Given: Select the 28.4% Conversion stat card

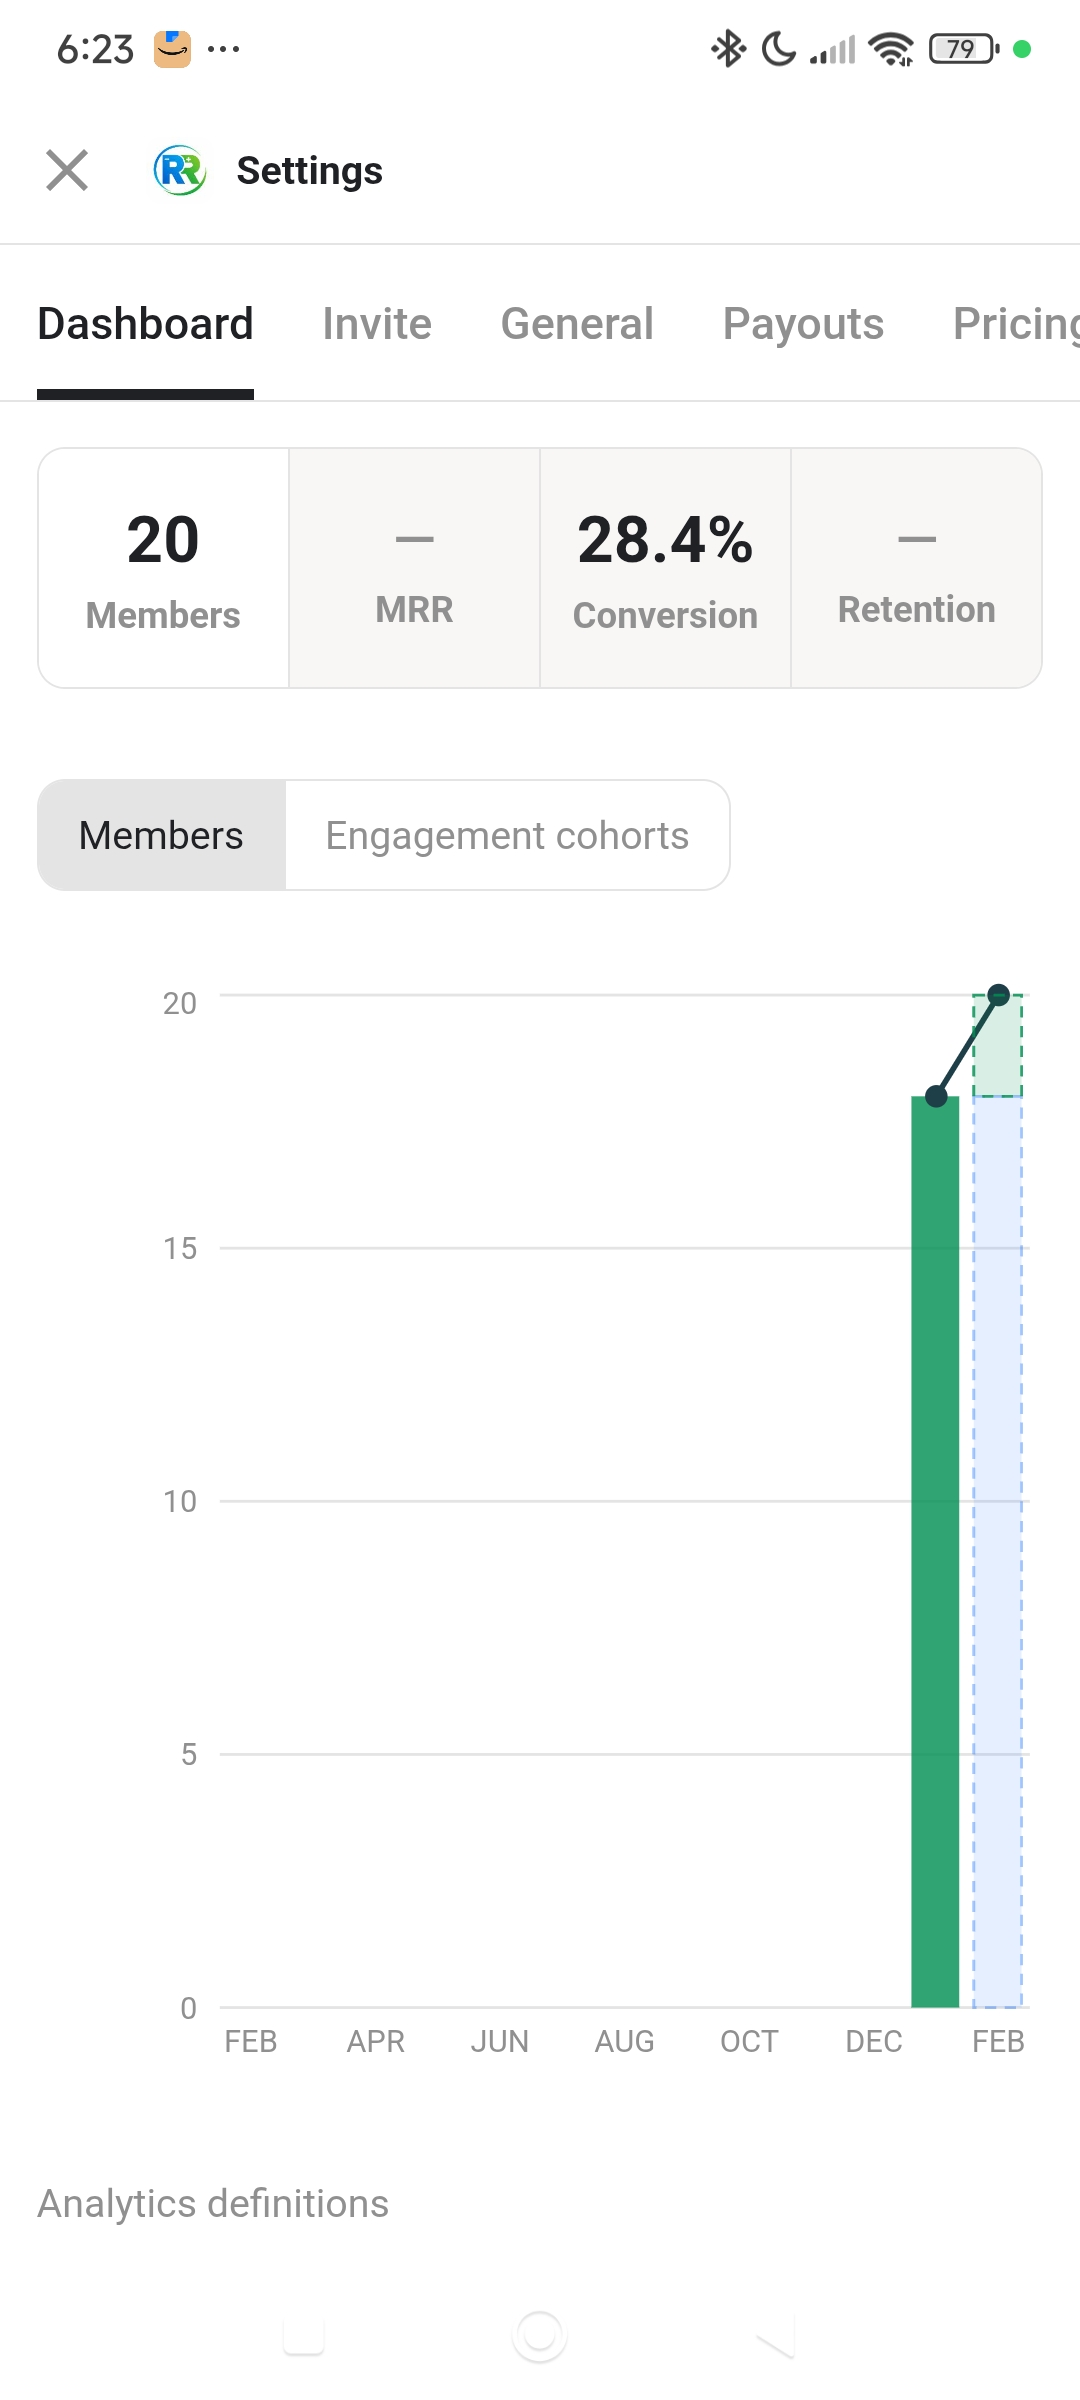Looking at the screenshot, I should pos(665,568).
